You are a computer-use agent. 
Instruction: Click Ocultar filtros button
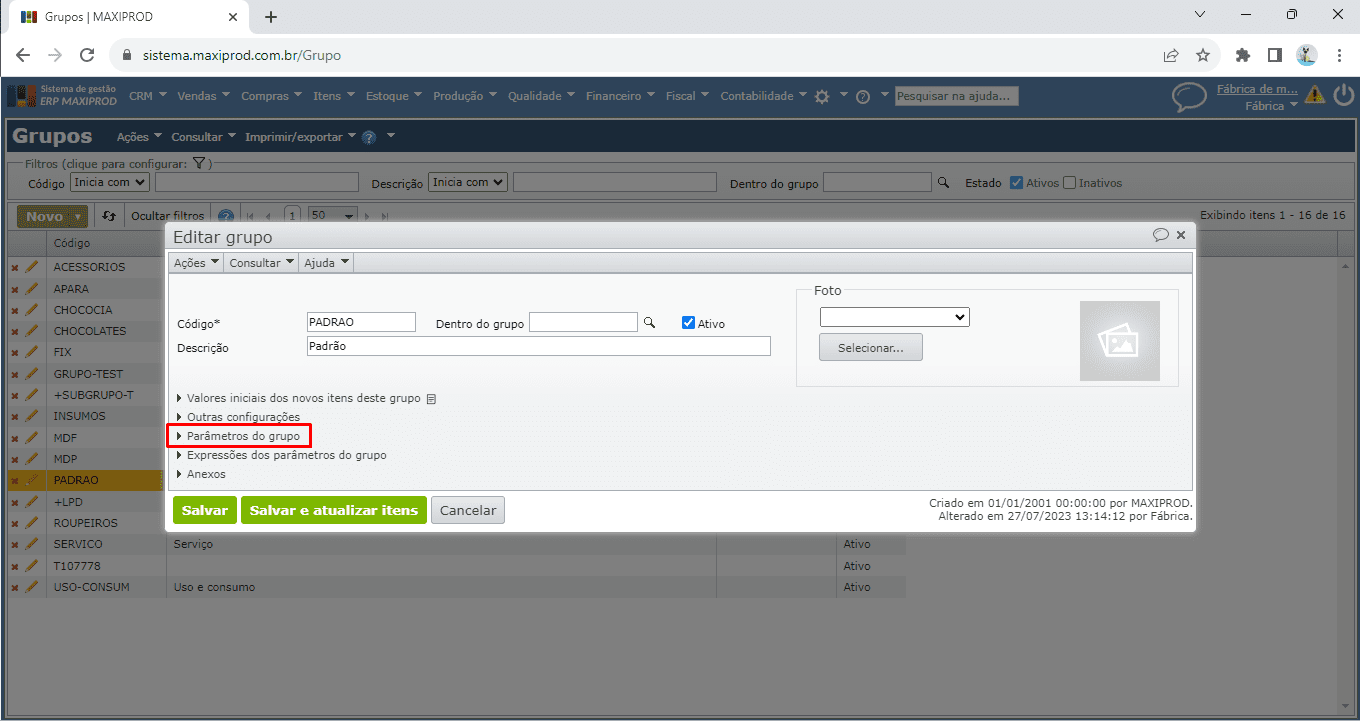168,216
